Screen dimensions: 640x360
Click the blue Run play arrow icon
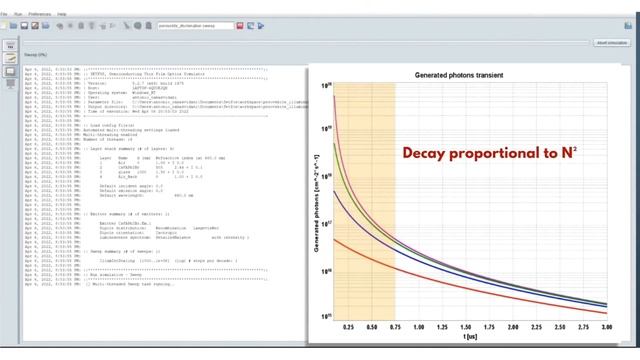click(x=261, y=26)
